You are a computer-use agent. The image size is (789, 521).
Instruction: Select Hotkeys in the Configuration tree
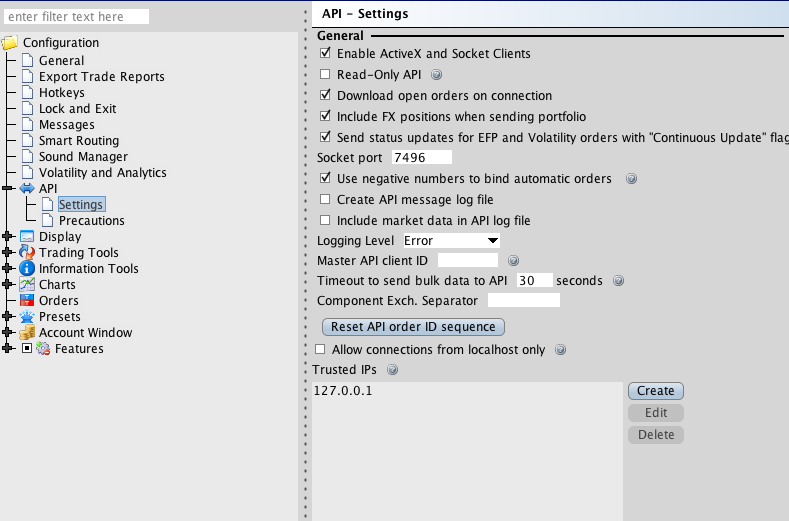(x=61, y=93)
